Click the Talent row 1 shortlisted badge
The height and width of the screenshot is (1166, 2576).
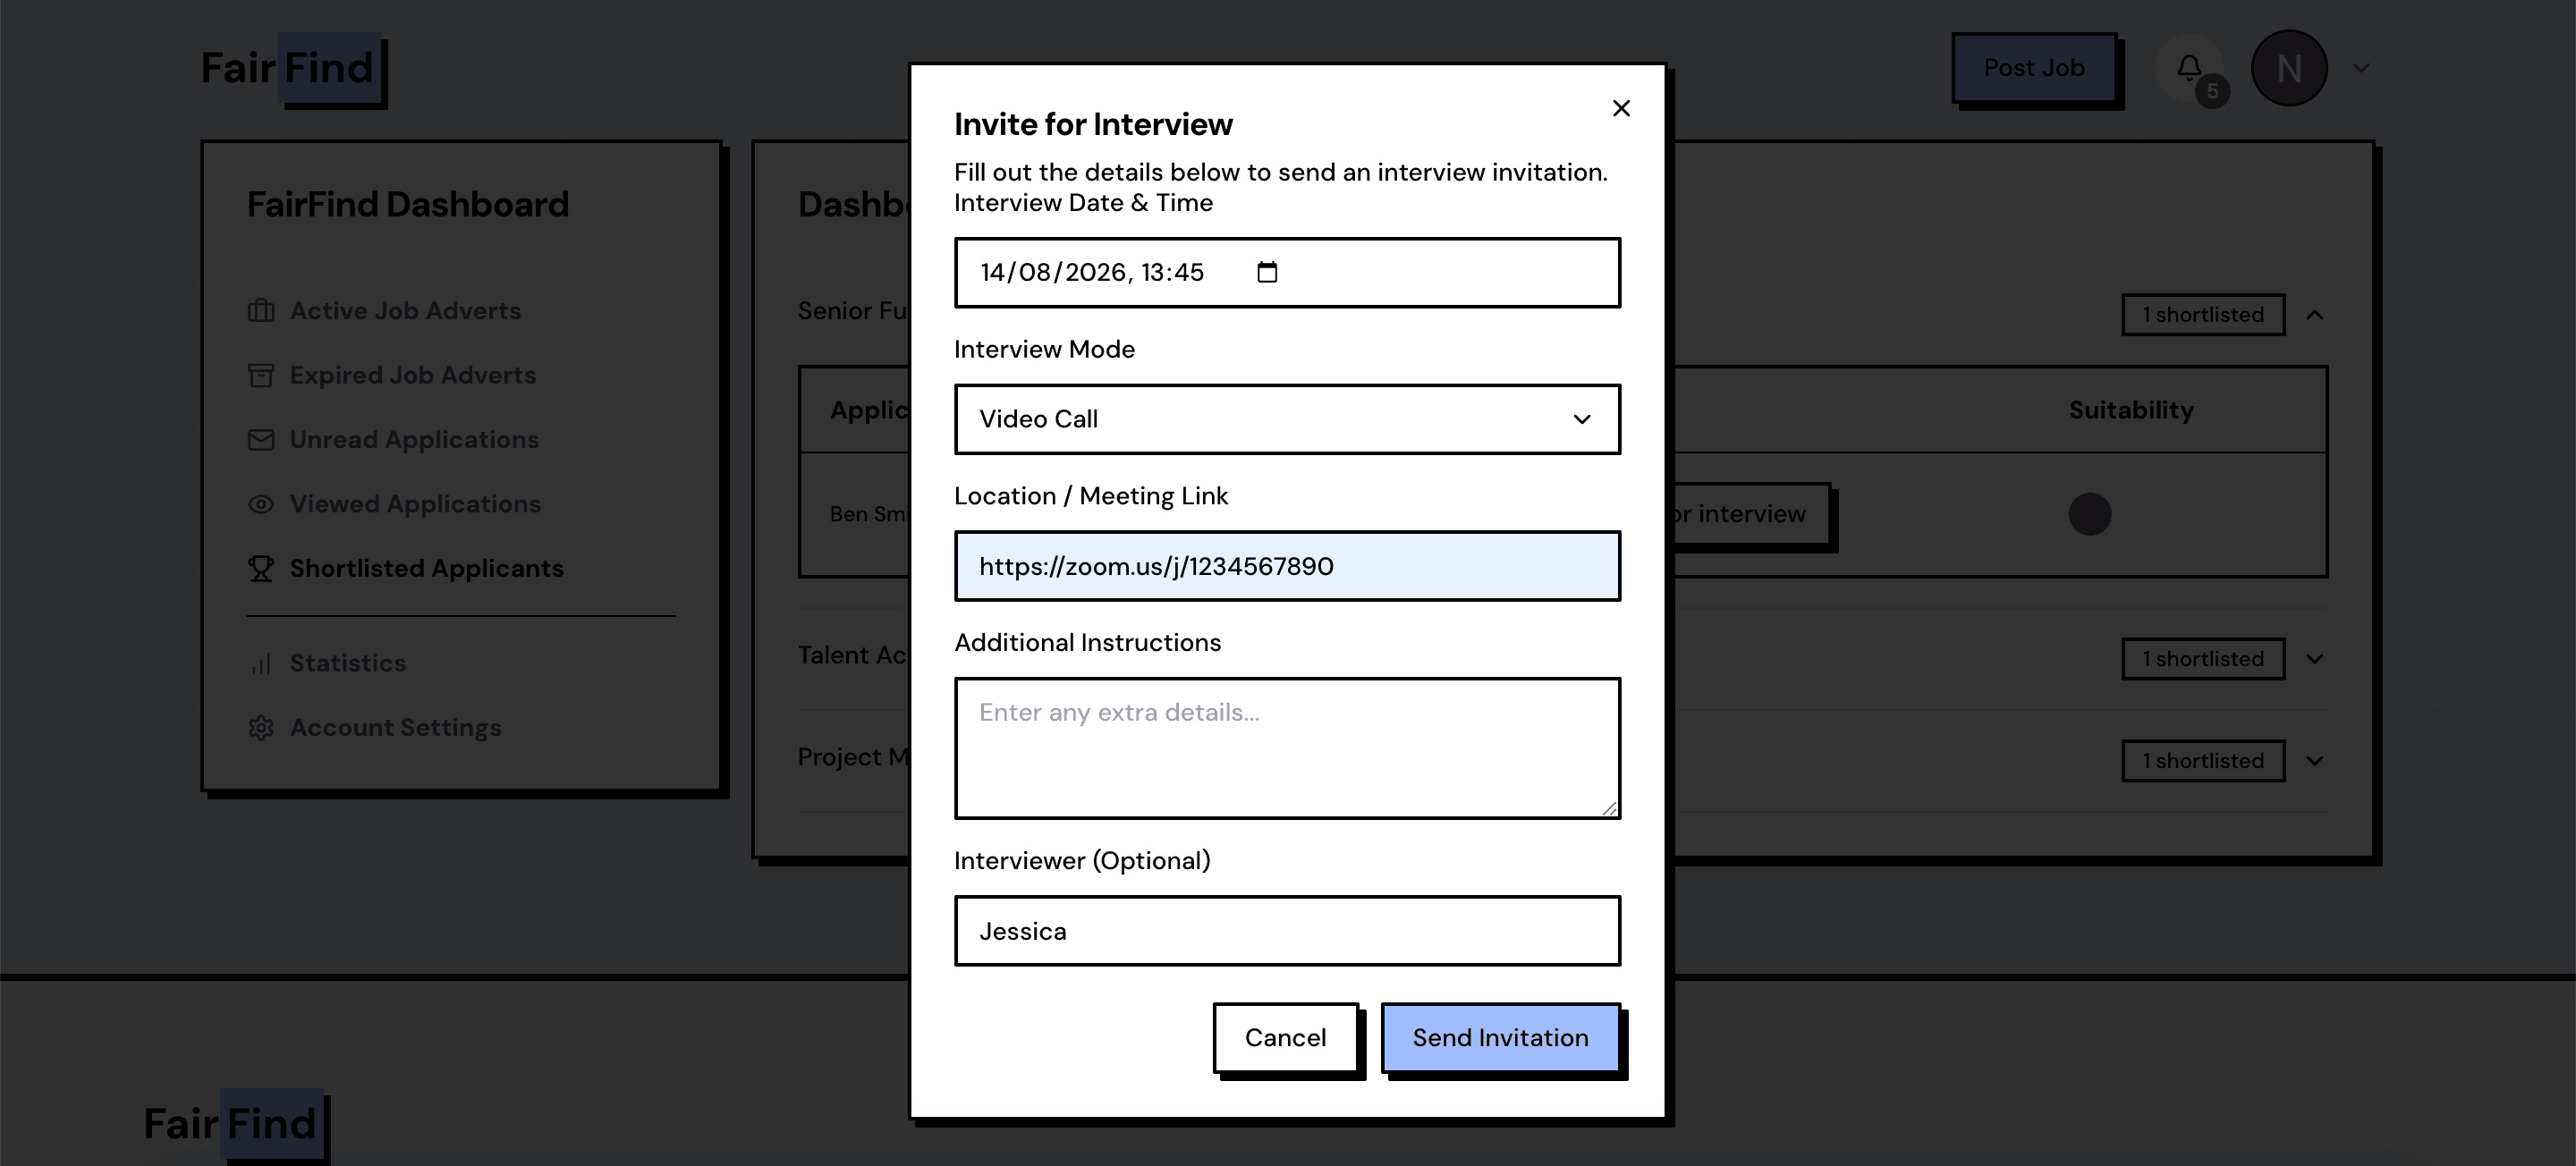pos(2203,659)
